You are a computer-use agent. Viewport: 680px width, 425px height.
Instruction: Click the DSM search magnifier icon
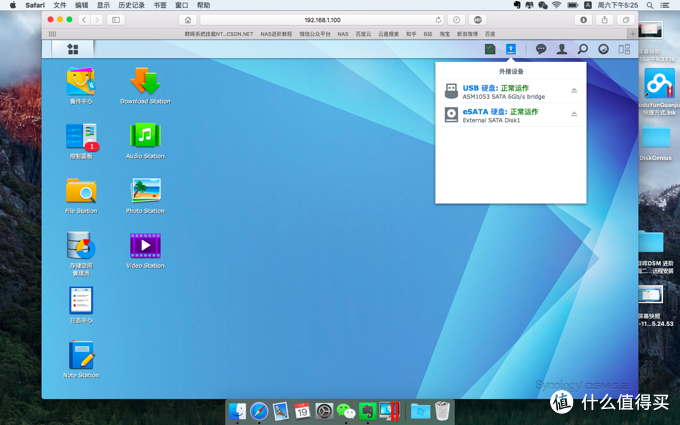coord(582,49)
